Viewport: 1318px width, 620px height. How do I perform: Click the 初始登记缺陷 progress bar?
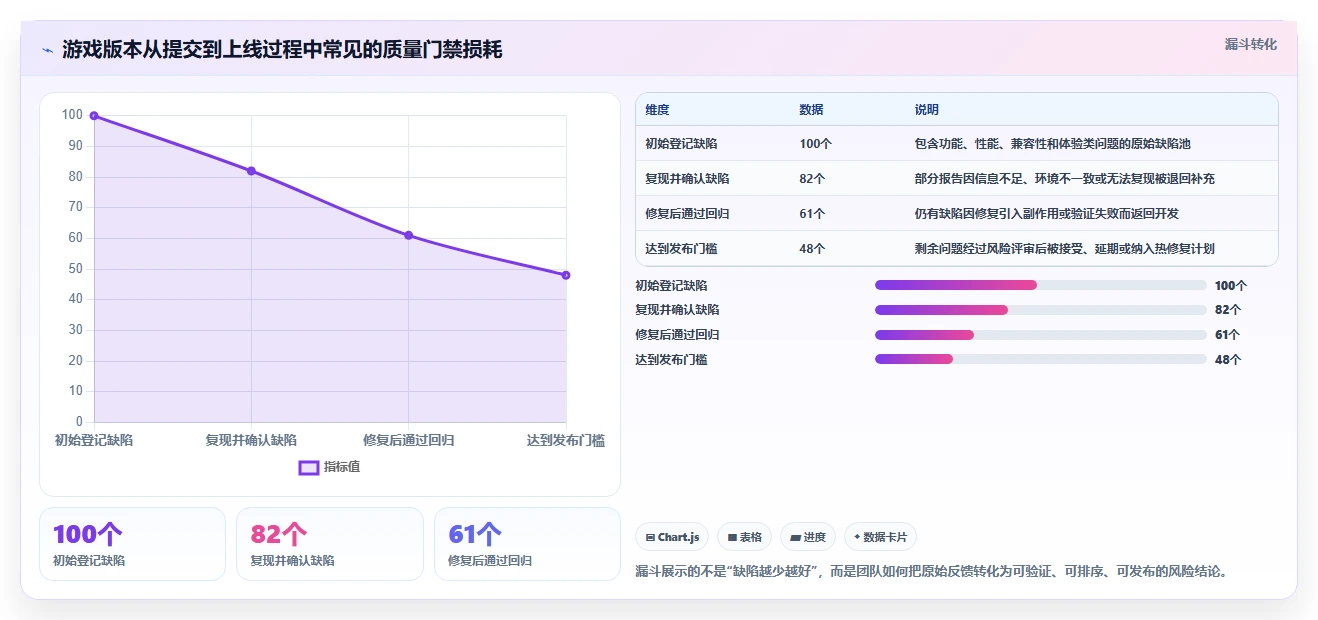[x=1041, y=285]
